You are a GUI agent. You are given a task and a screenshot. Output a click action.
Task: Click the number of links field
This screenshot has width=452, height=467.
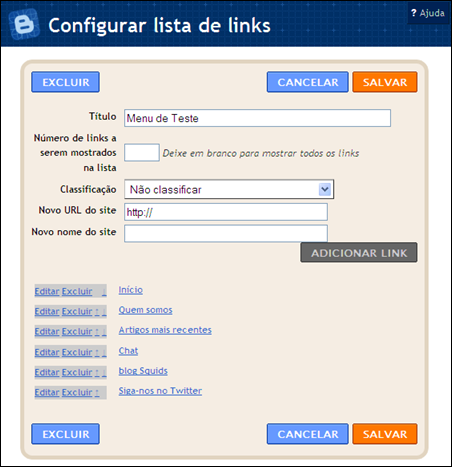tap(142, 153)
